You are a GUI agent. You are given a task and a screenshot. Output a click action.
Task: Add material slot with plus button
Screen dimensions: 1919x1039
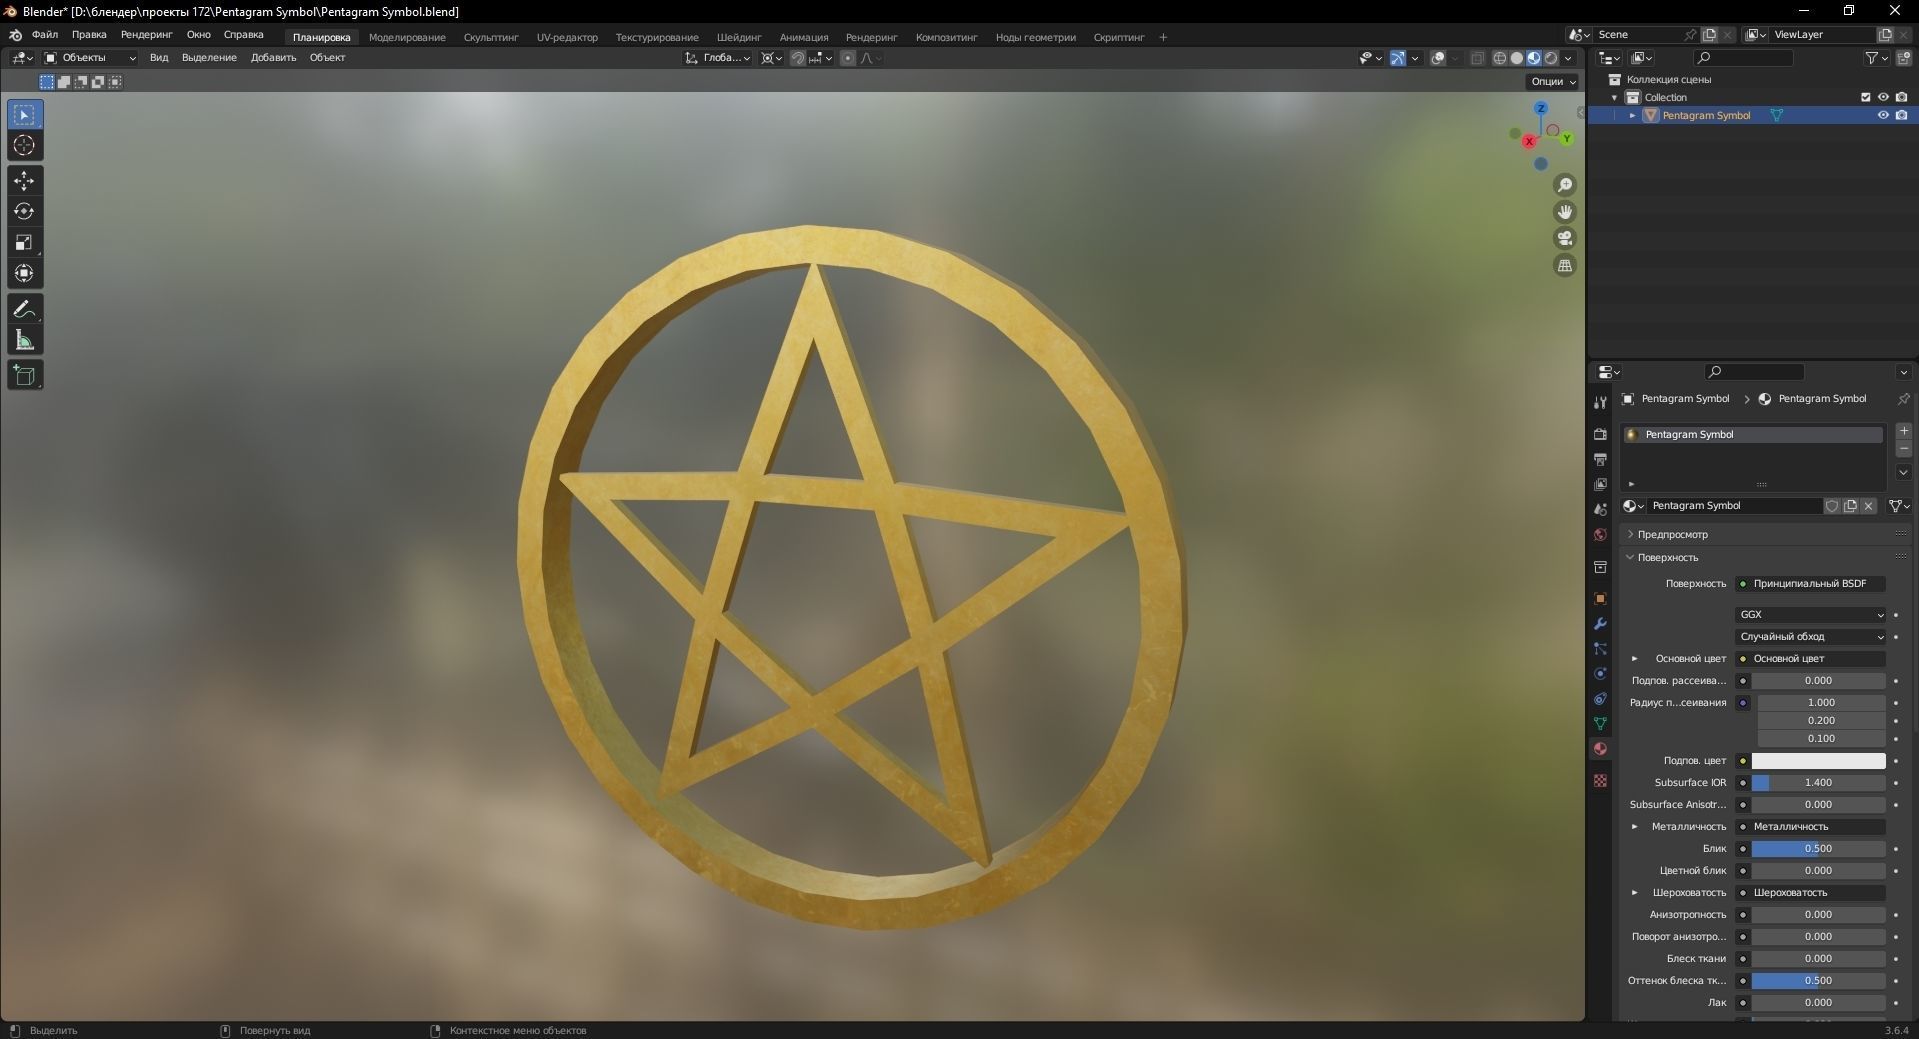(1904, 431)
